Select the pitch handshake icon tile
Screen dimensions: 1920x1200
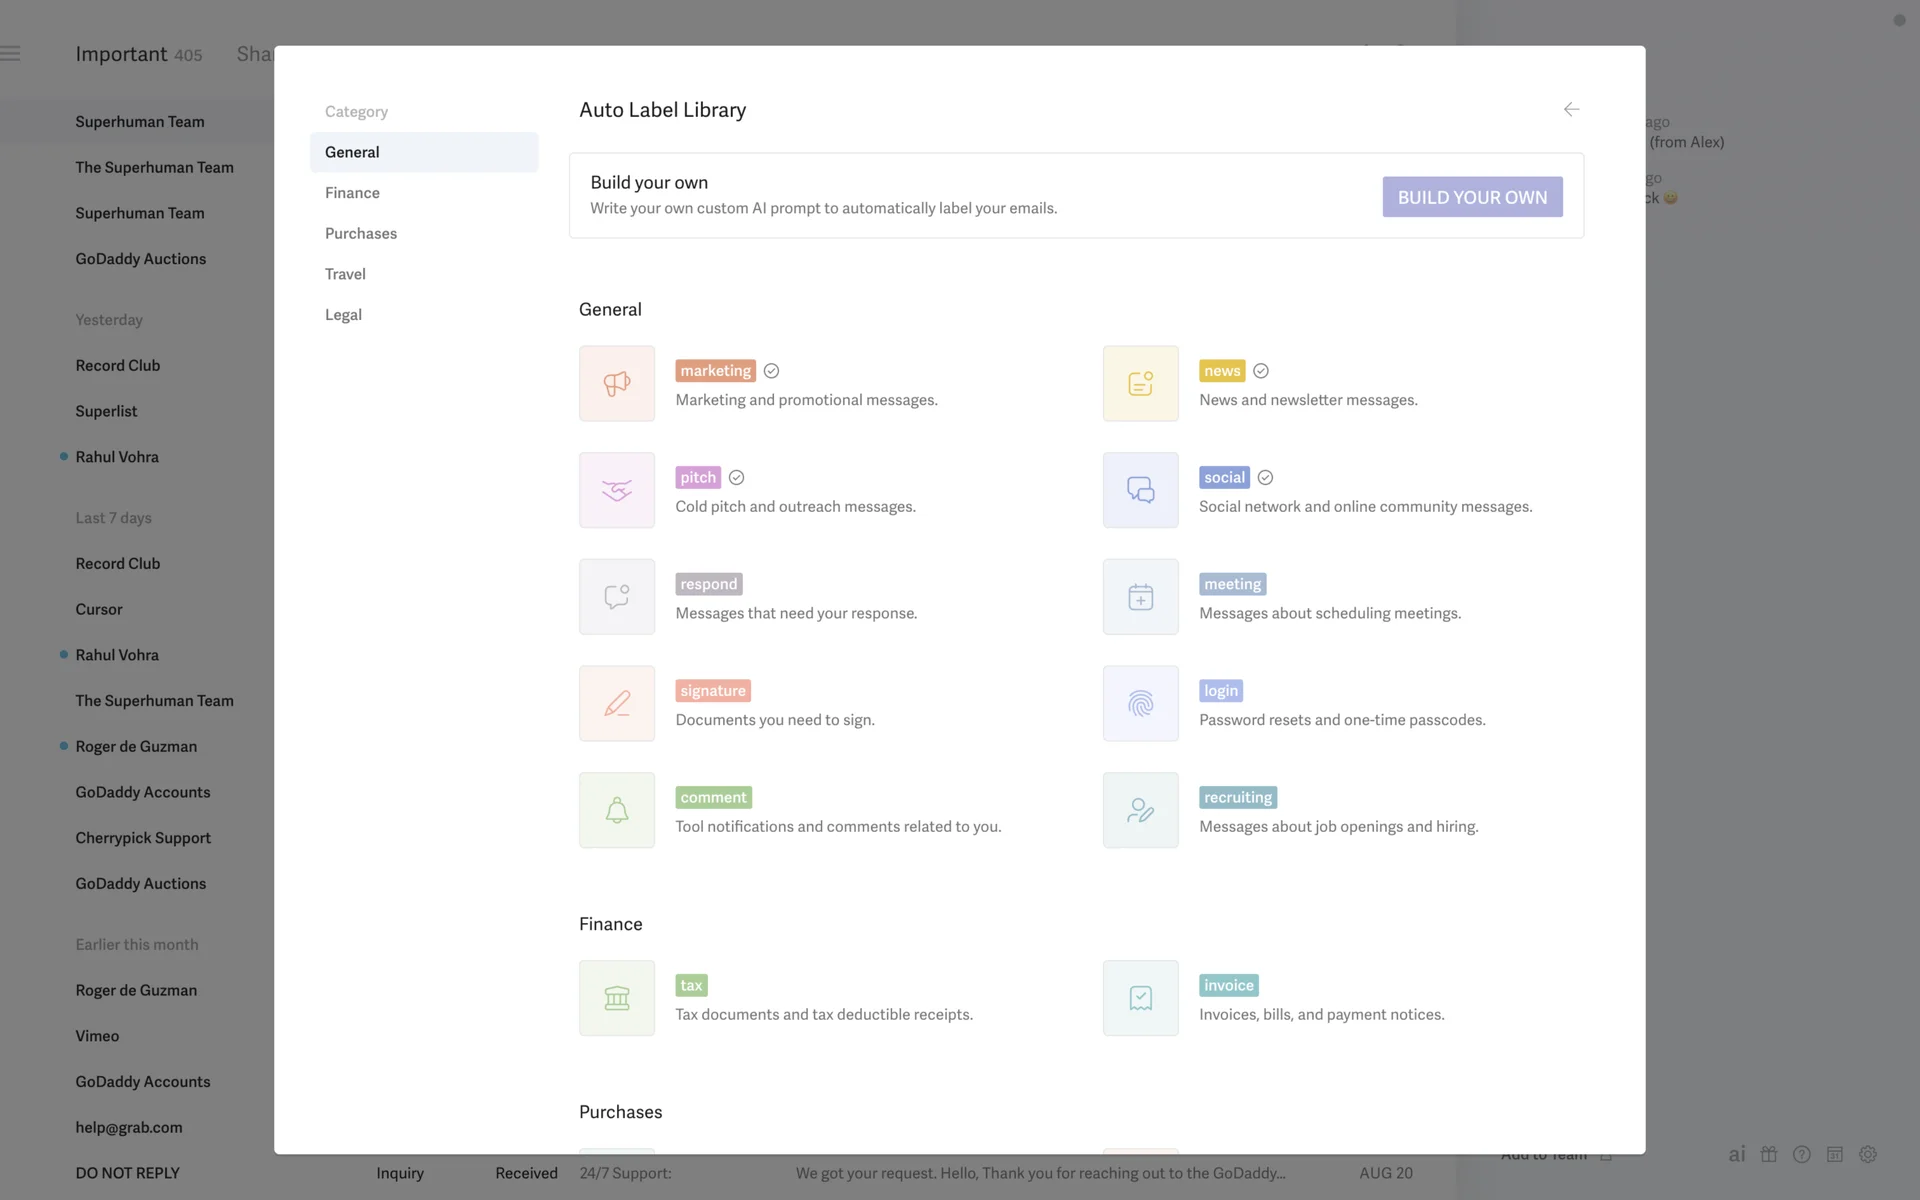point(616,490)
